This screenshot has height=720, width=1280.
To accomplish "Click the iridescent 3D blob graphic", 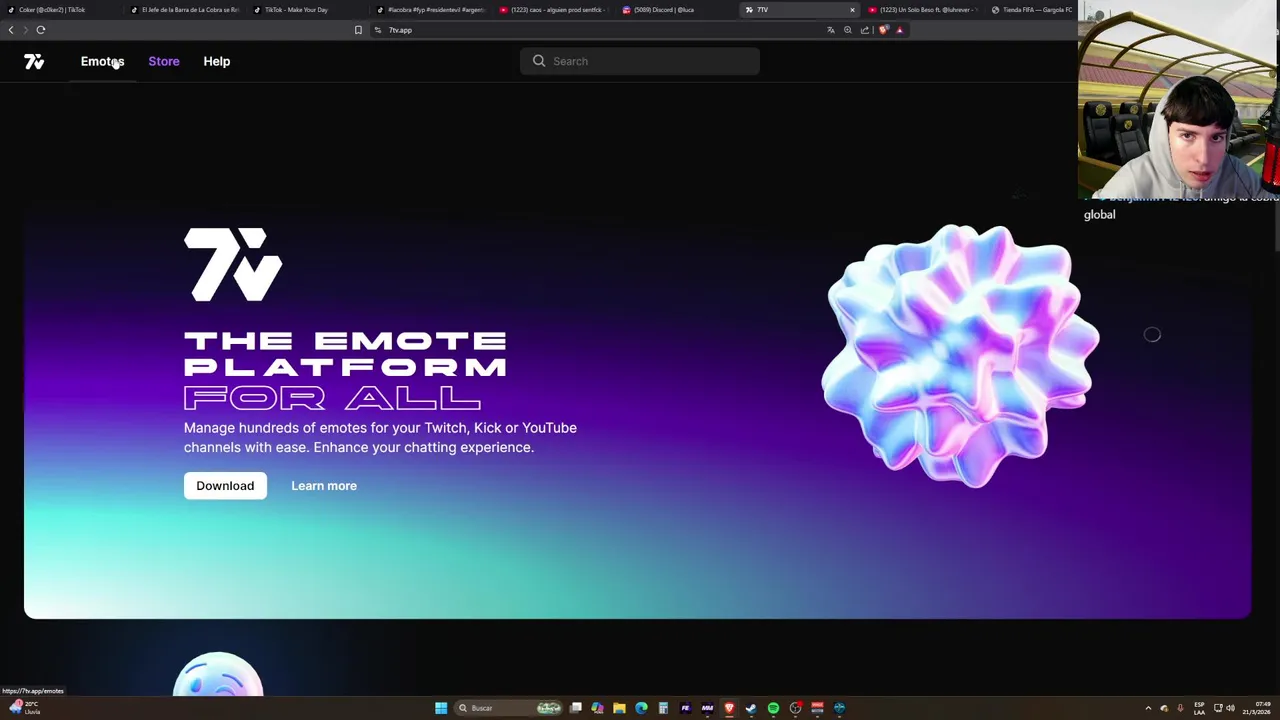I will click(x=960, y=355).
